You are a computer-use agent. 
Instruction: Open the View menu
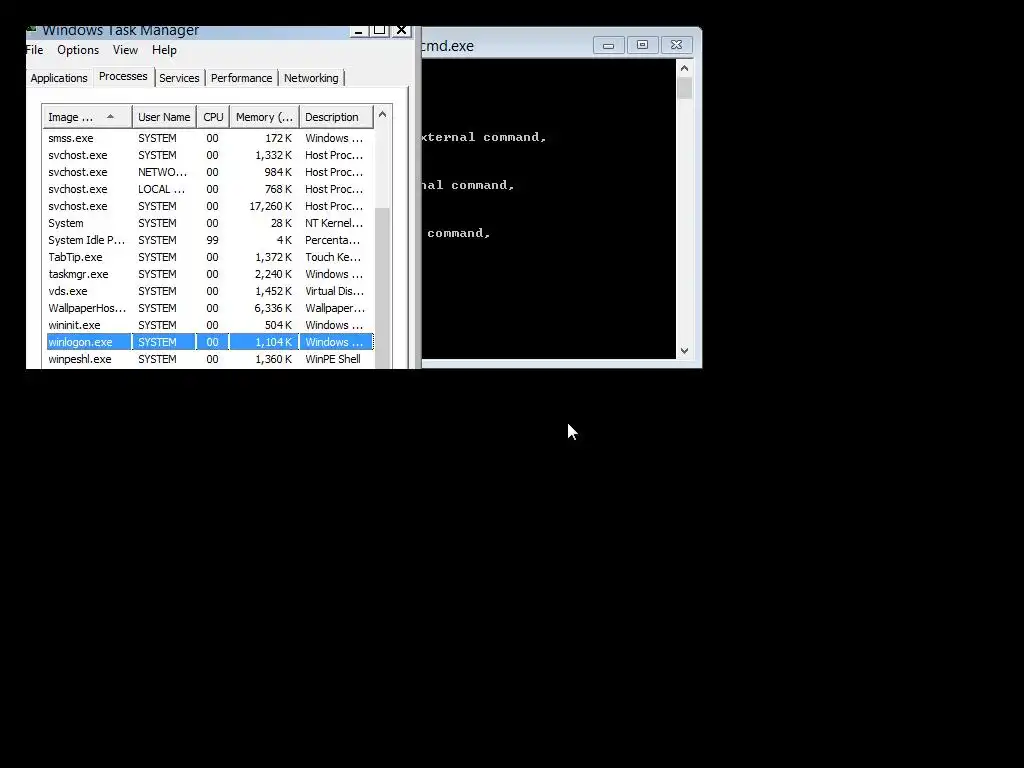[x=125, y=50]
